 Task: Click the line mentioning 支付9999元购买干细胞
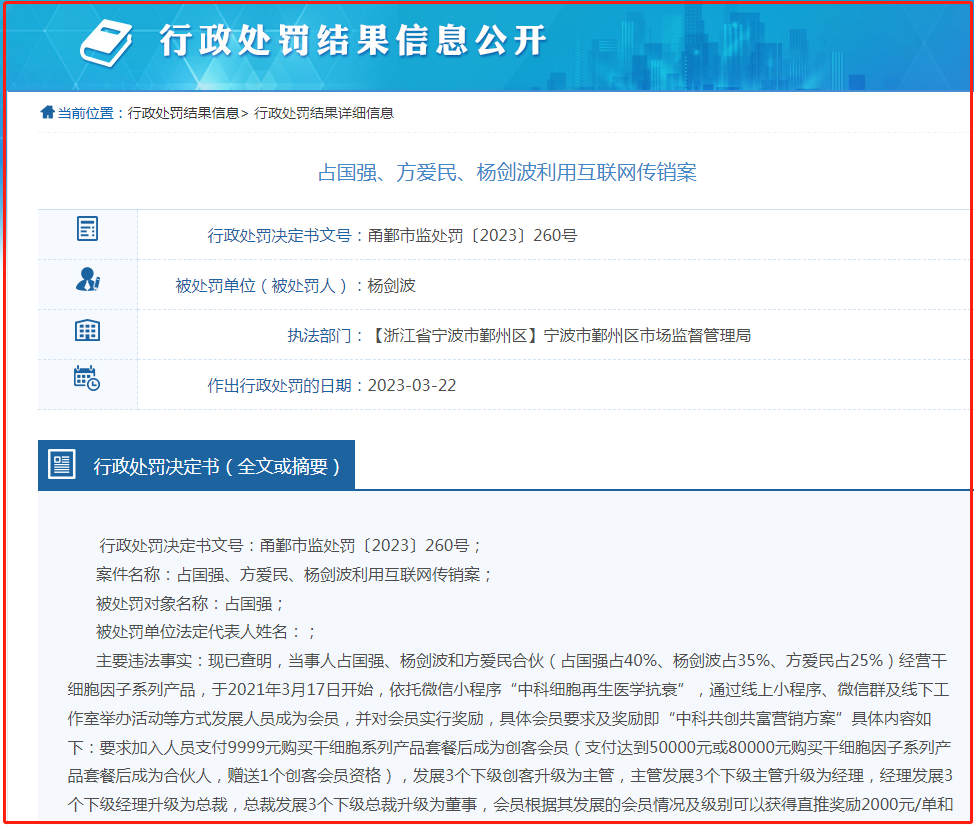[509, 747]
